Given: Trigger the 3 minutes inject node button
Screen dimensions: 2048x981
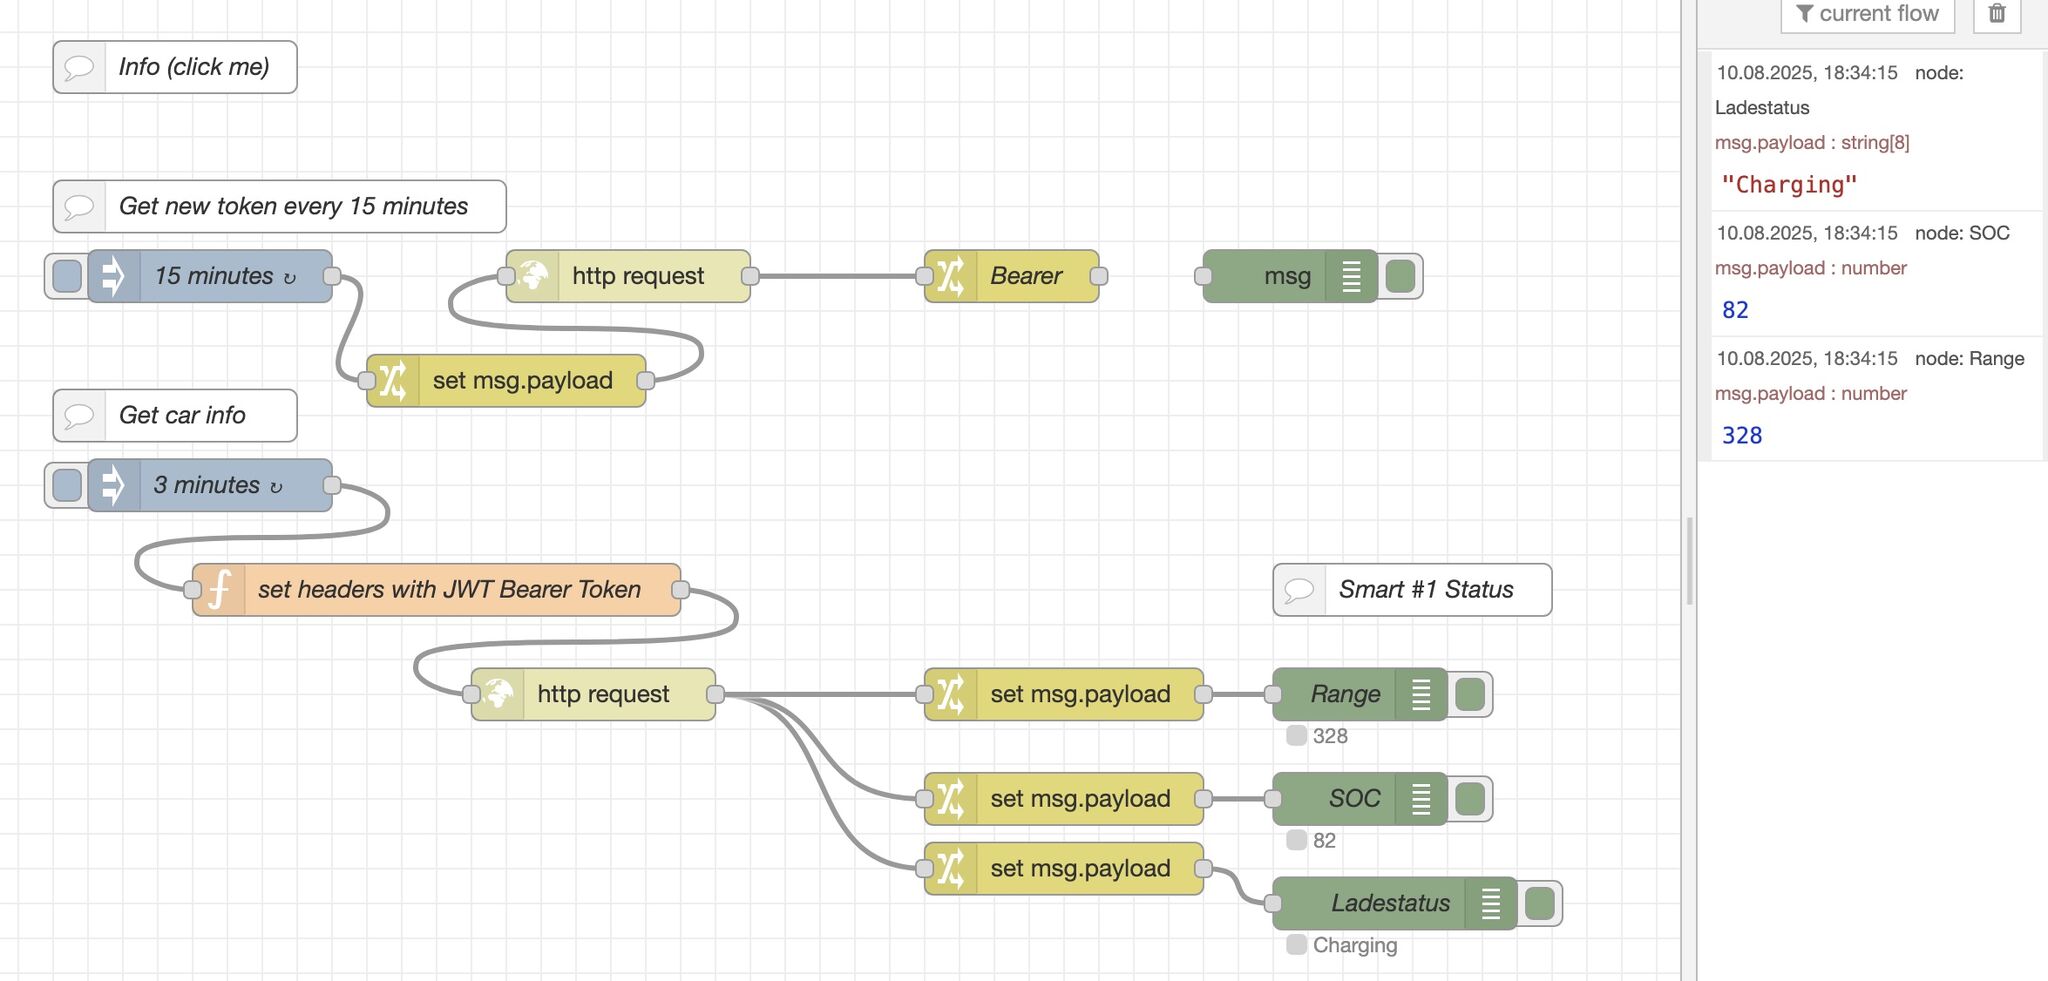Looking at the screenshot, I should (67, 485).
